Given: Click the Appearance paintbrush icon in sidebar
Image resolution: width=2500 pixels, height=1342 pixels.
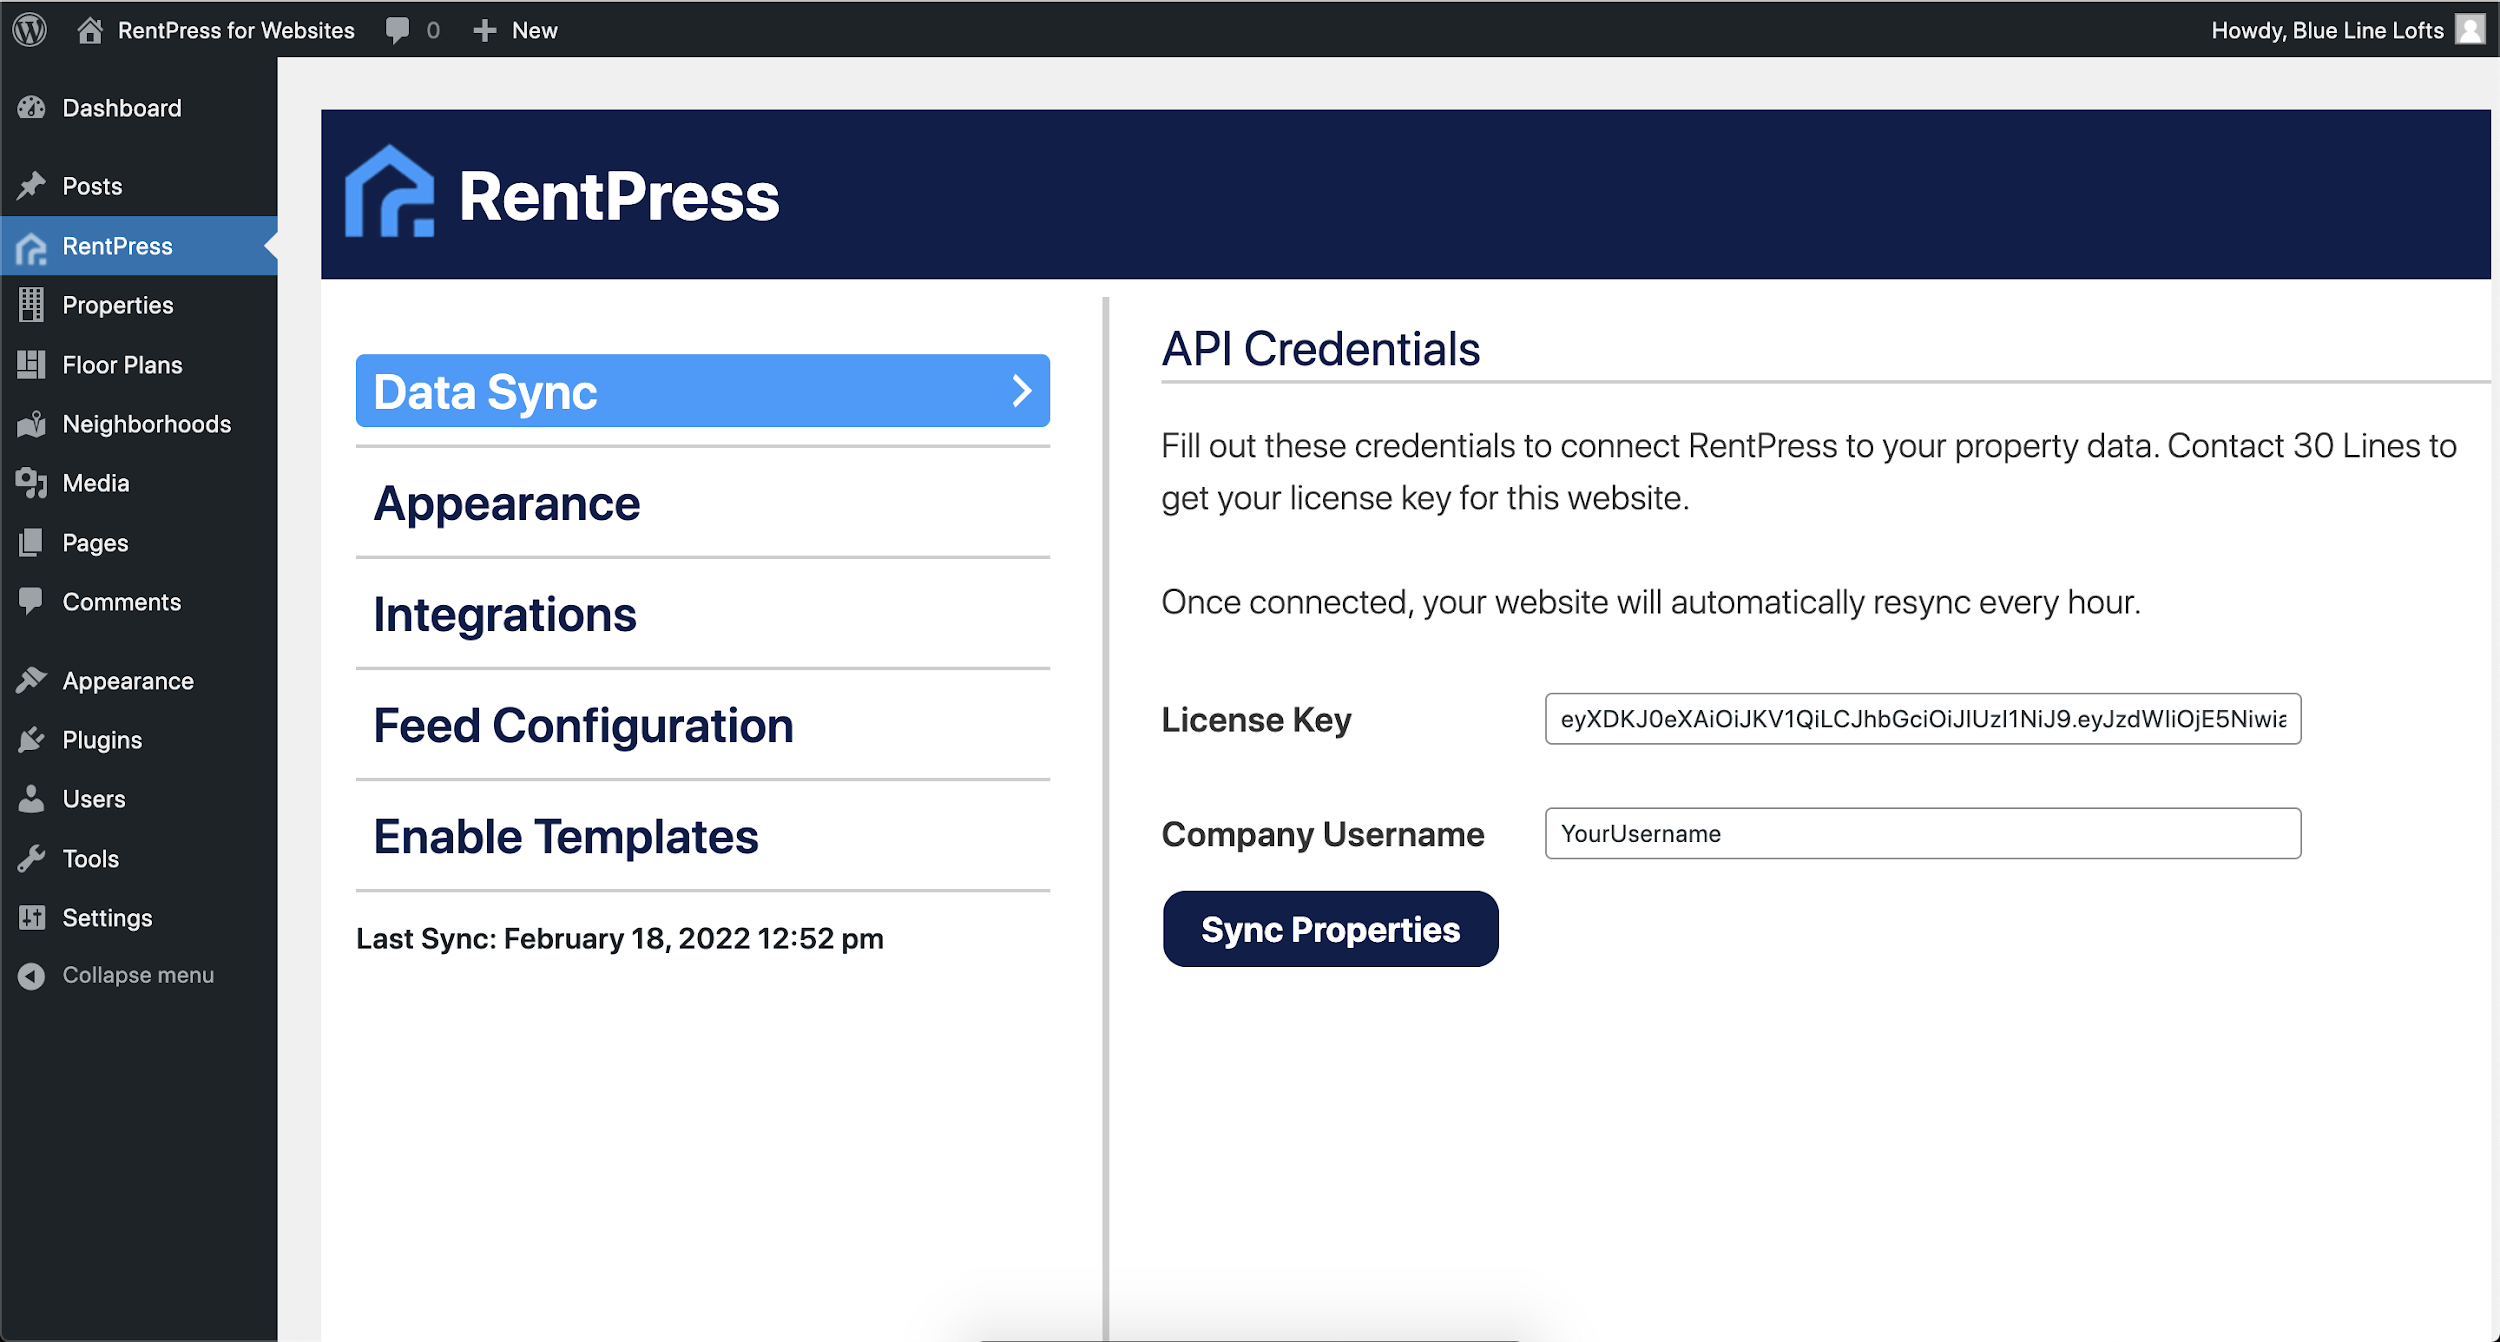Looking at the screenshot, I should point(31,681).
